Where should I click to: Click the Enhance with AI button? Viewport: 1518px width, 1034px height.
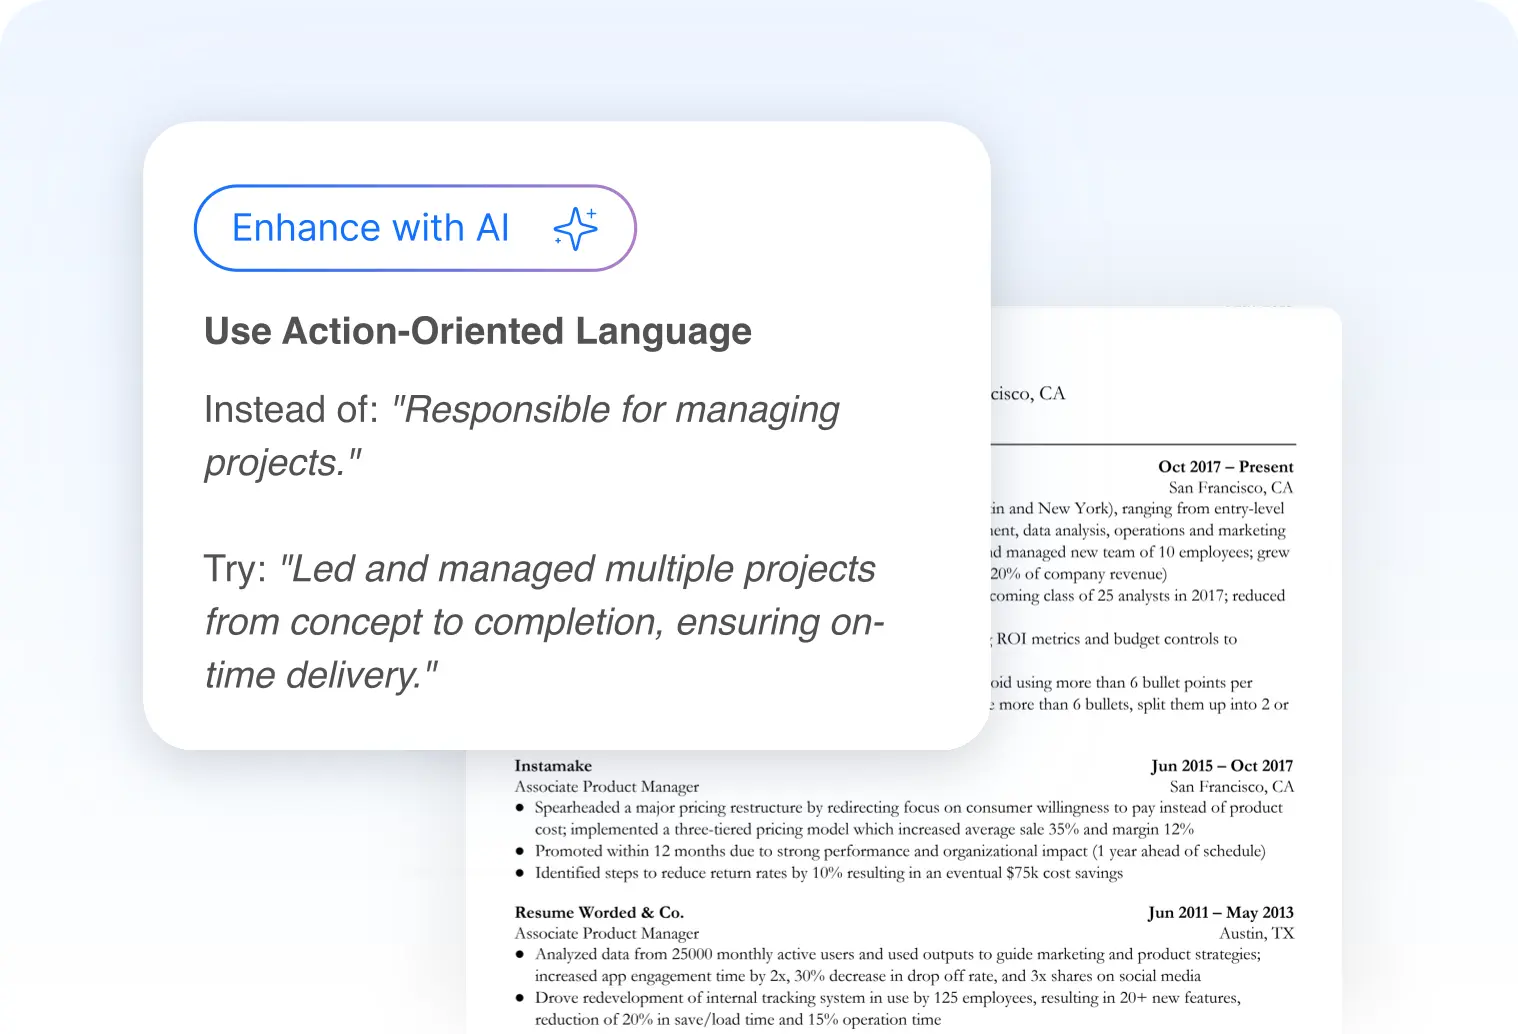click(414, 228)
